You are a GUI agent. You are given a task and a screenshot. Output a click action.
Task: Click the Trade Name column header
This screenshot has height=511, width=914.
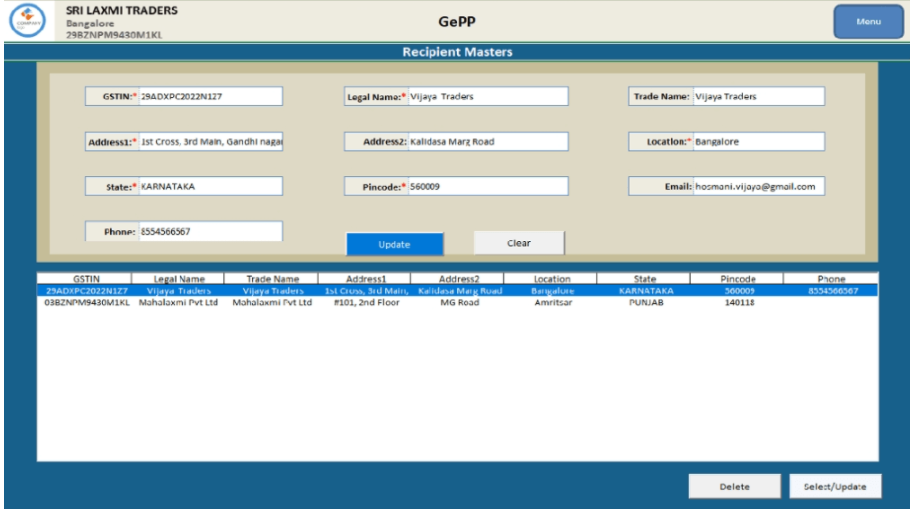coord(272,279)
